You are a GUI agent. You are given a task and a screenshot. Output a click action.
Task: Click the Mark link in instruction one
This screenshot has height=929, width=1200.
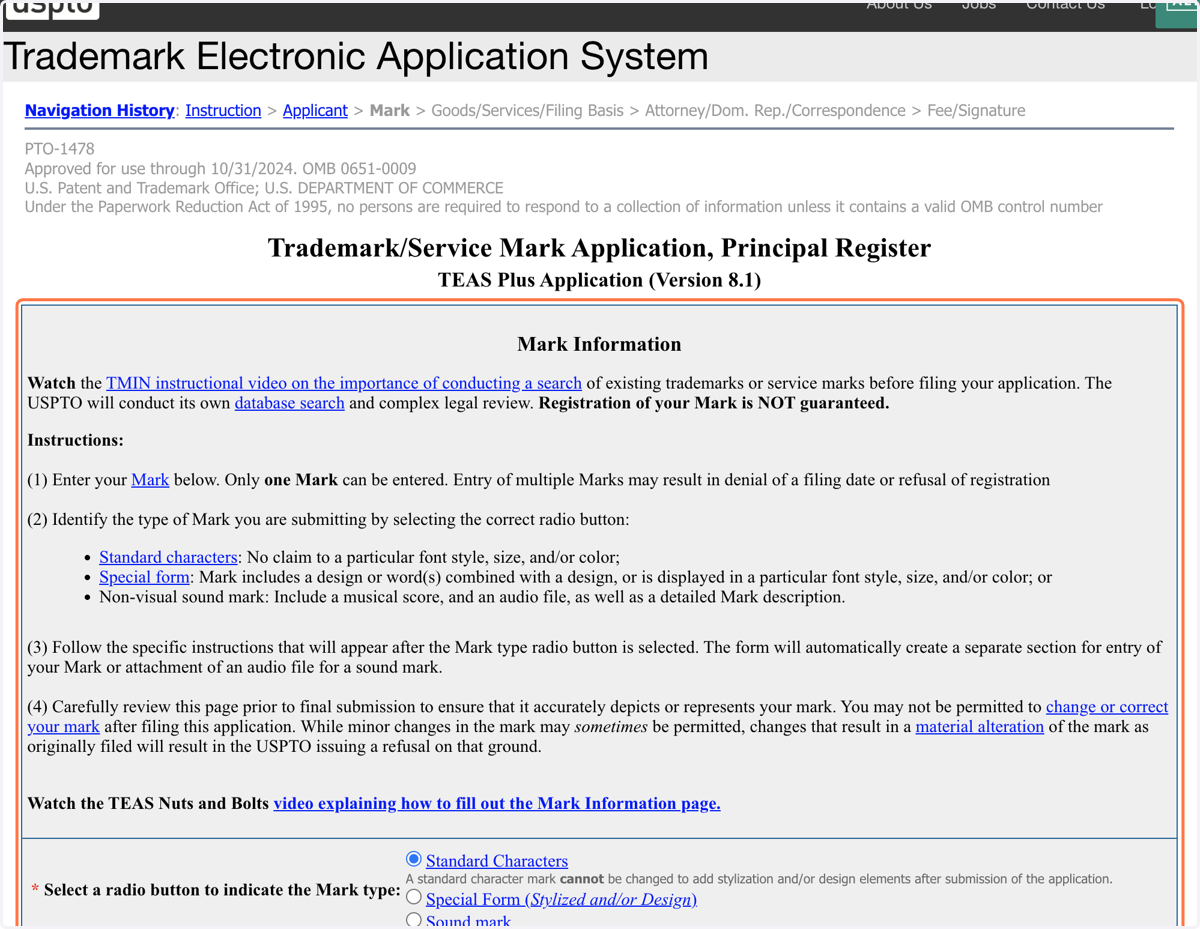click(150, 480)
